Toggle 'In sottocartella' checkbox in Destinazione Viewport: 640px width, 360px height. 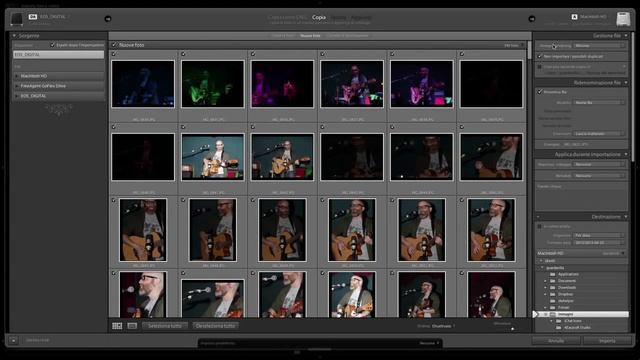pyautogui.click(x=540, y=226)
